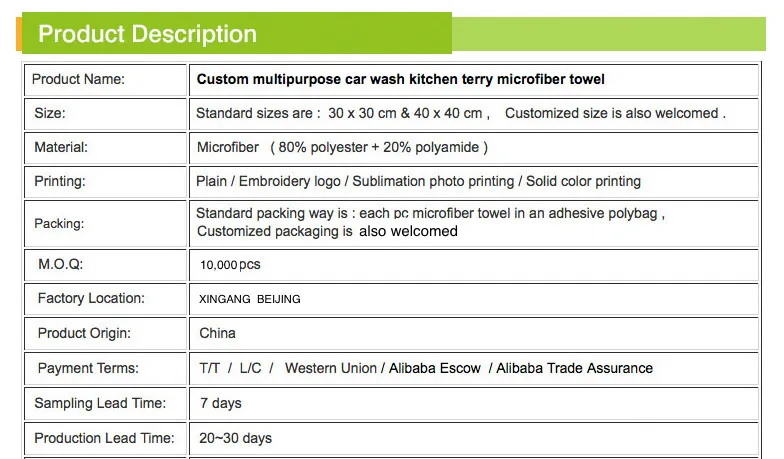
Task: Click the Product Name label cell
Action: [79, 80]
